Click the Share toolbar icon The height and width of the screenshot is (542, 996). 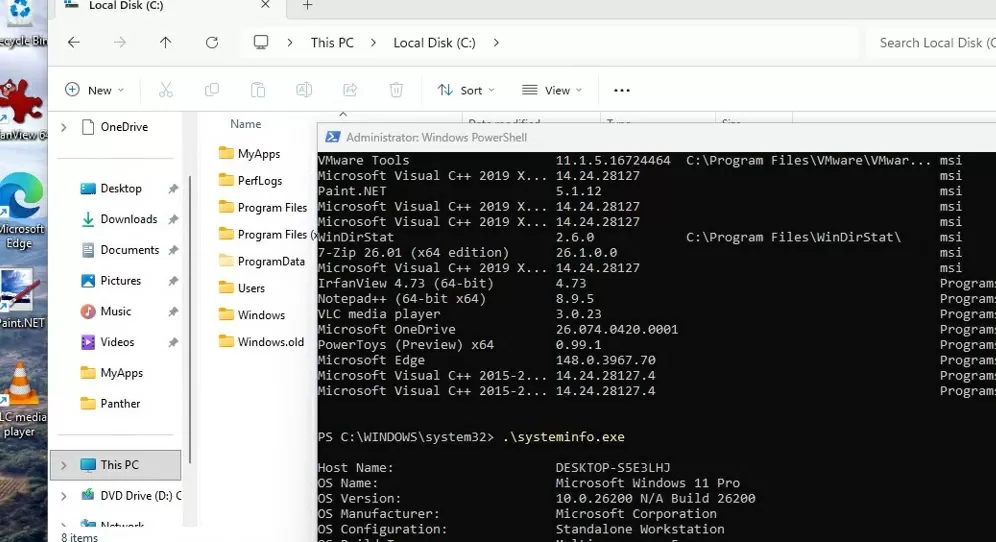[350, 90]
